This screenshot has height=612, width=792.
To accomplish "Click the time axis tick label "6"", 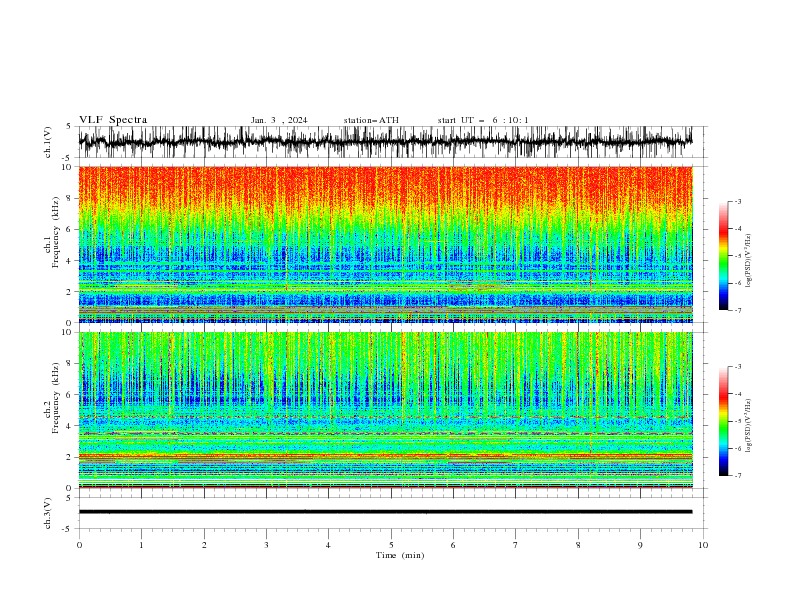I will pyautogui.click(x=453, y=545).
